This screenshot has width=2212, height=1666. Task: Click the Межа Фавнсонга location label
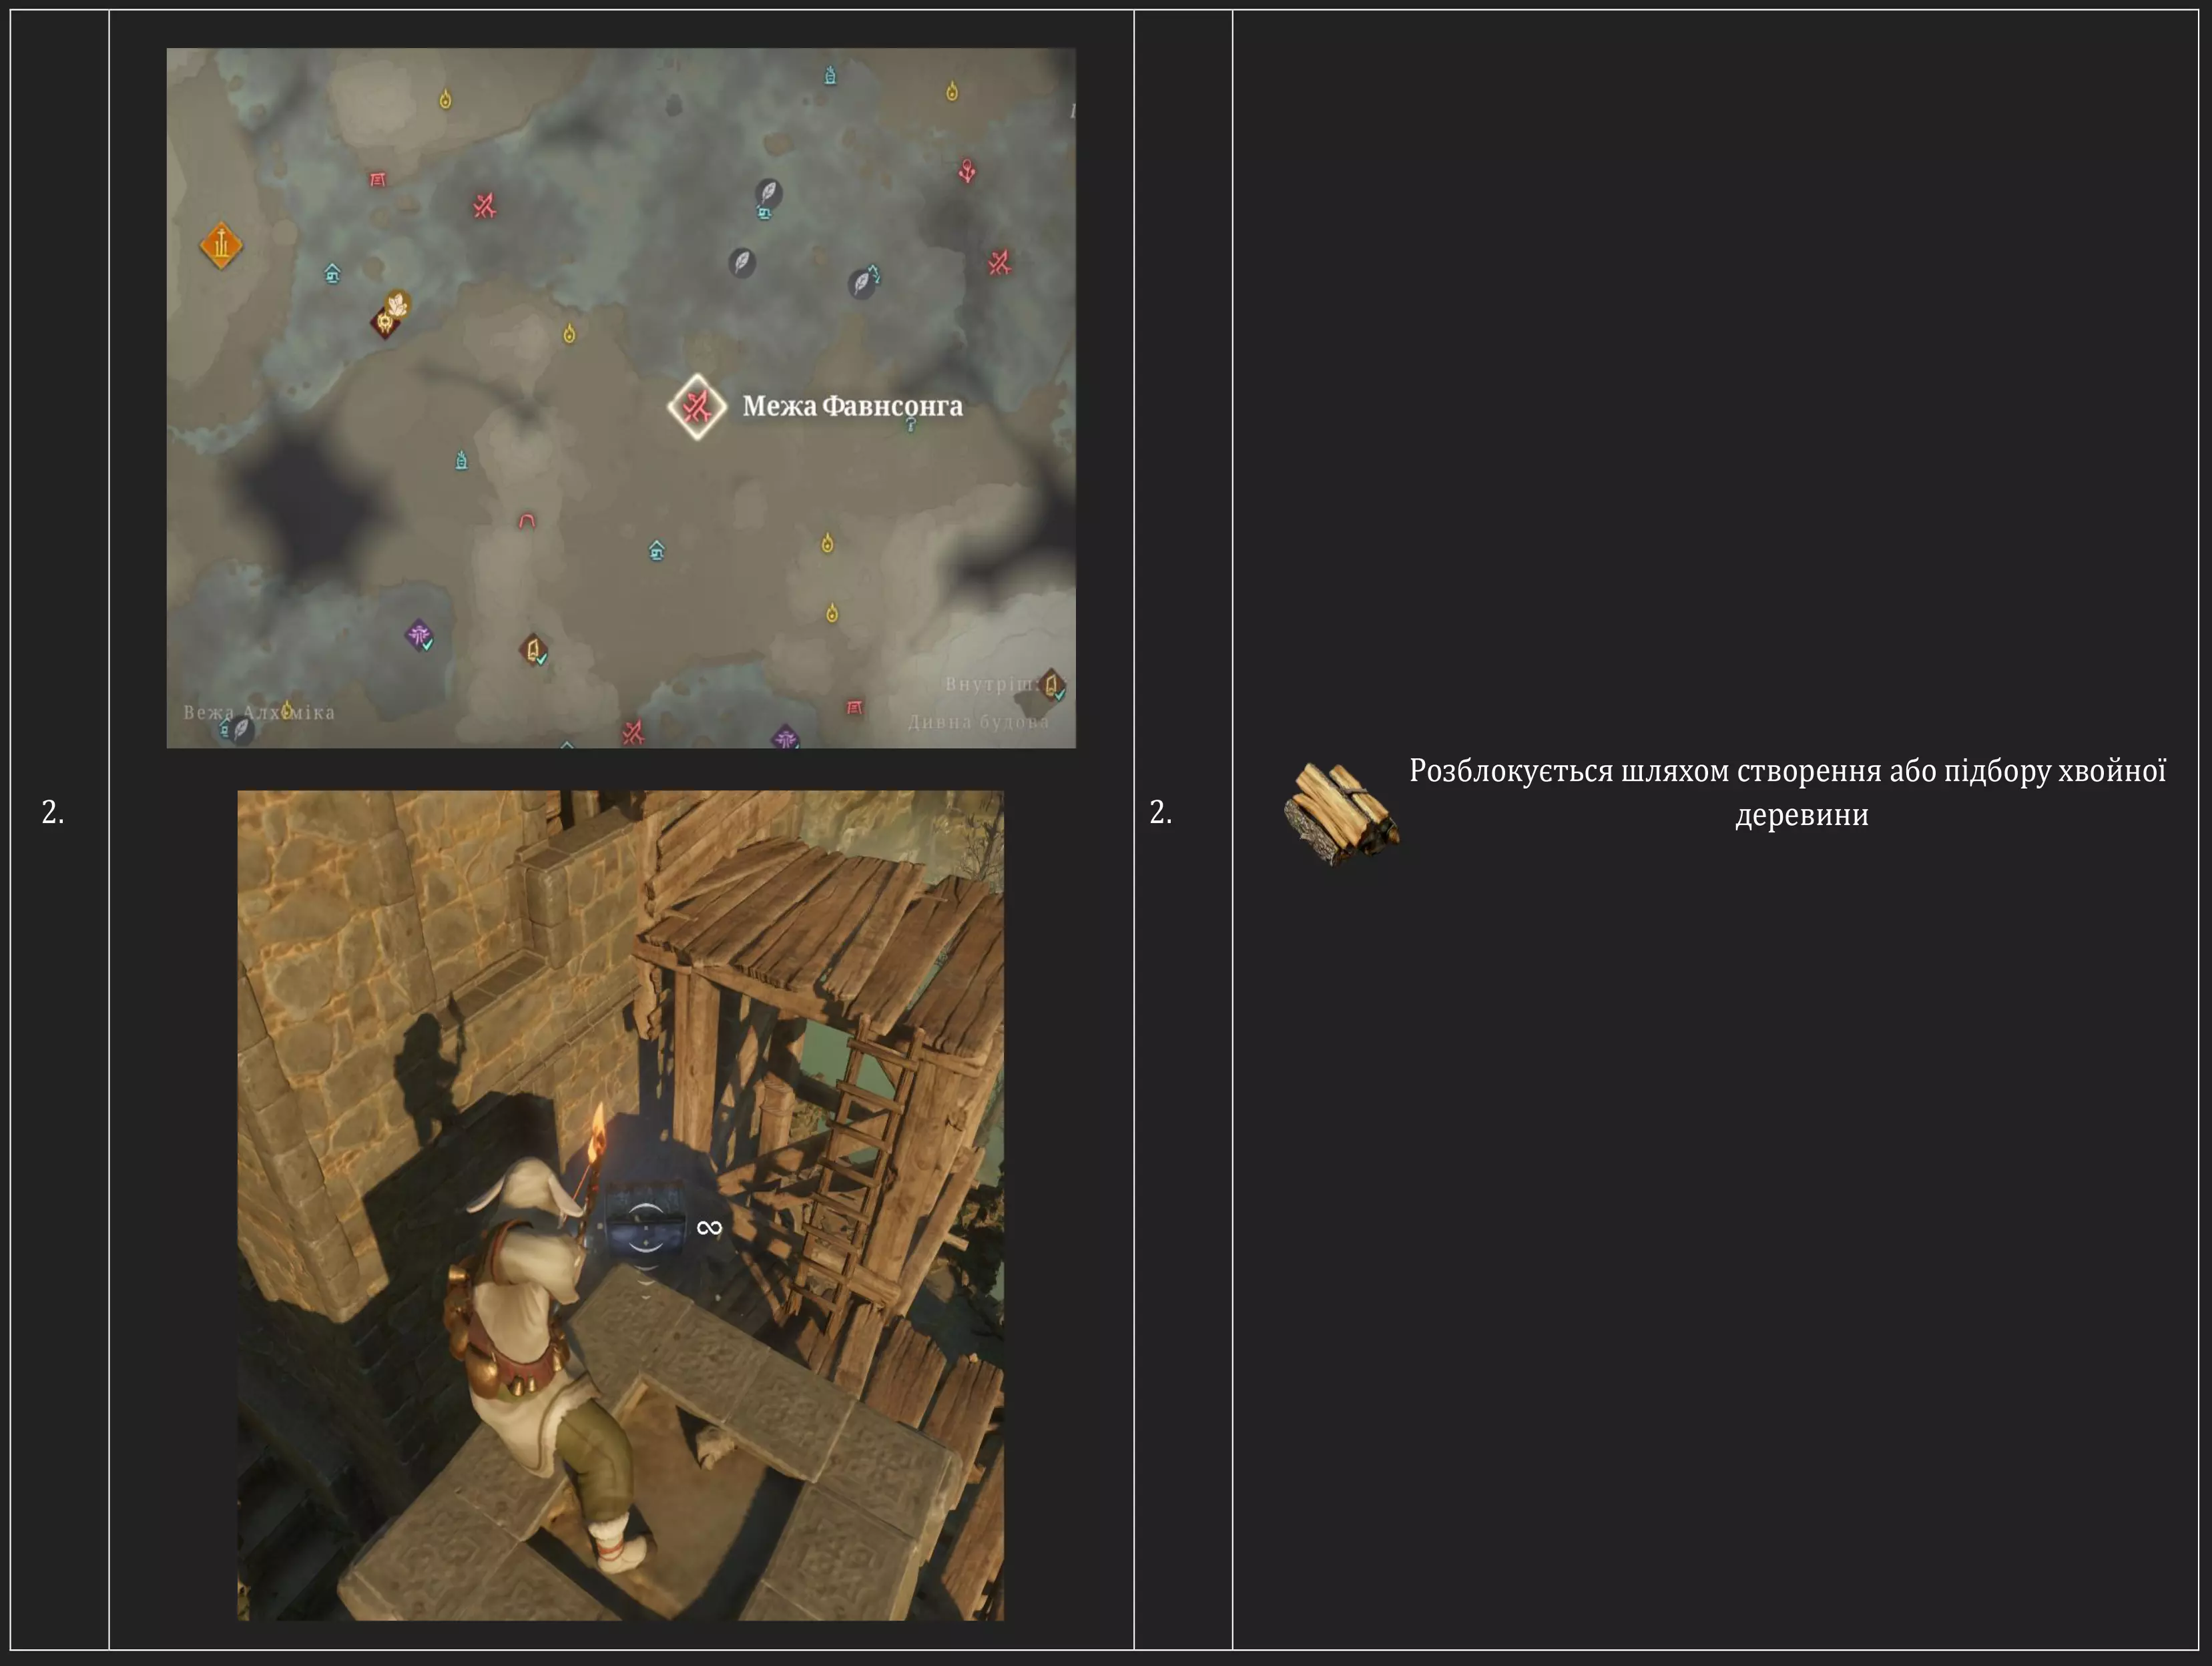coord(852,406)
